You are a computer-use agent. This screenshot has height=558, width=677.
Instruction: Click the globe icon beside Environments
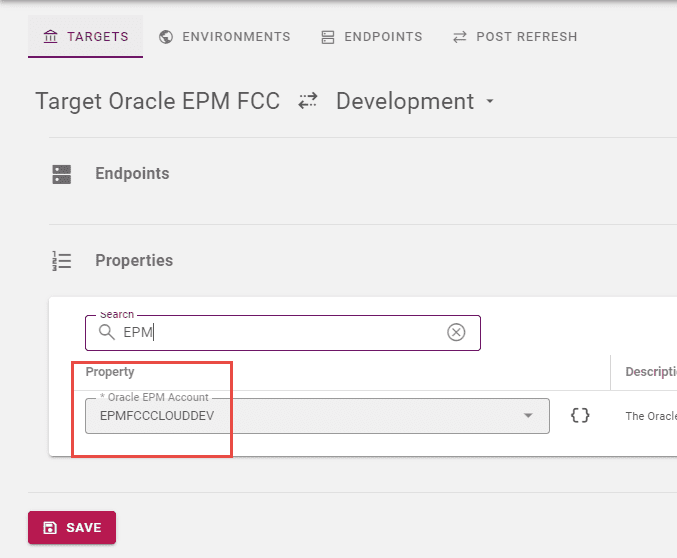[x=166, y=37]
